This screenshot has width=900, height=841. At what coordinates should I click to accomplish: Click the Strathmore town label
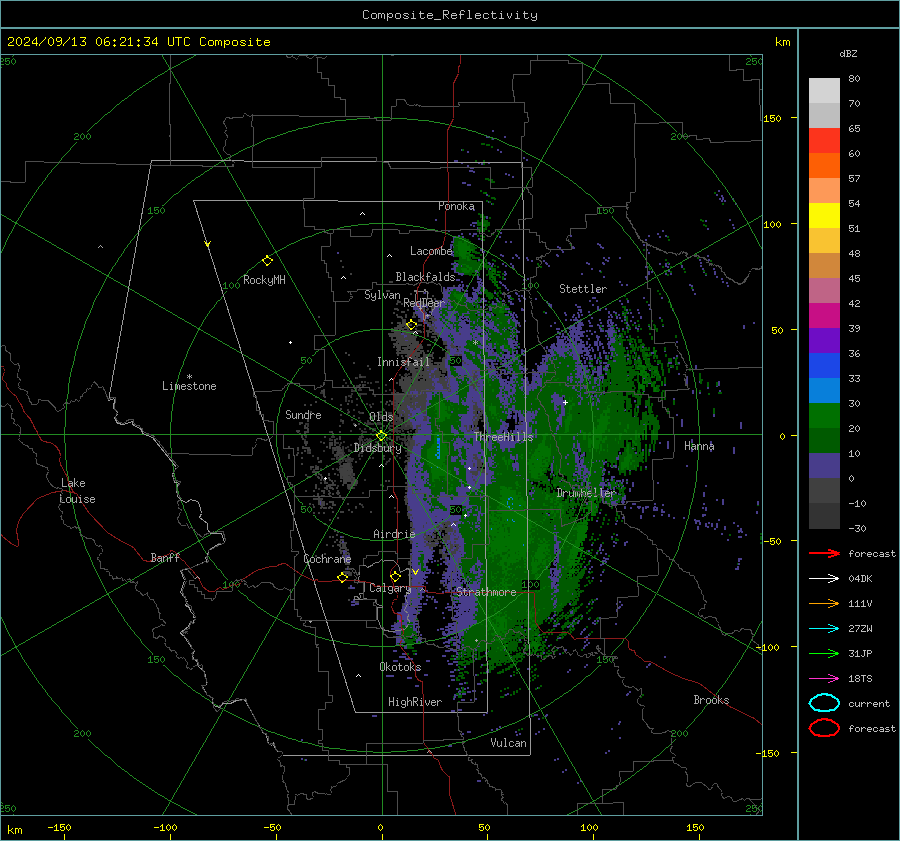pyautogui.click(x=486, y=592)
